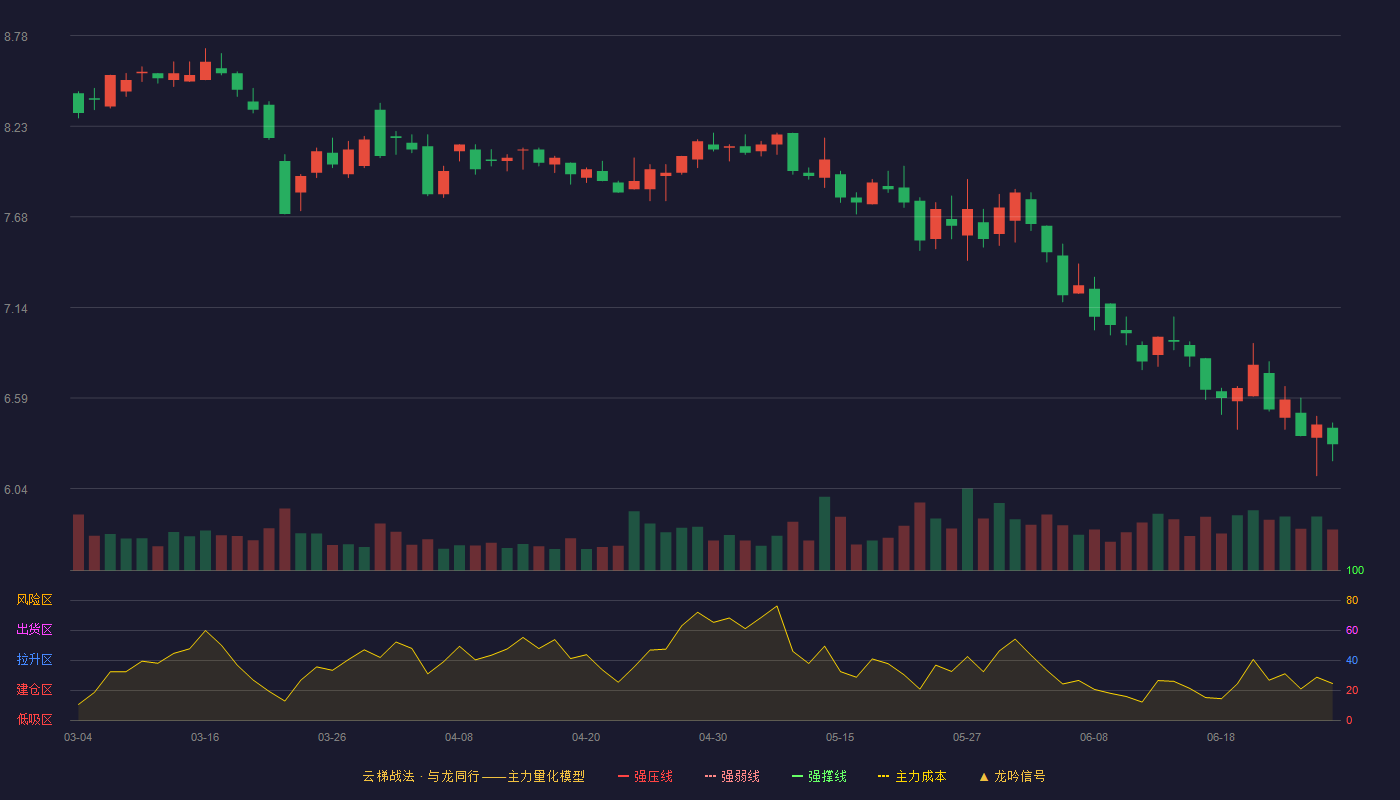This screenshot has height=800, width=1400.
Task: Click the 8.23 price axis label
Action: [16, 128]
